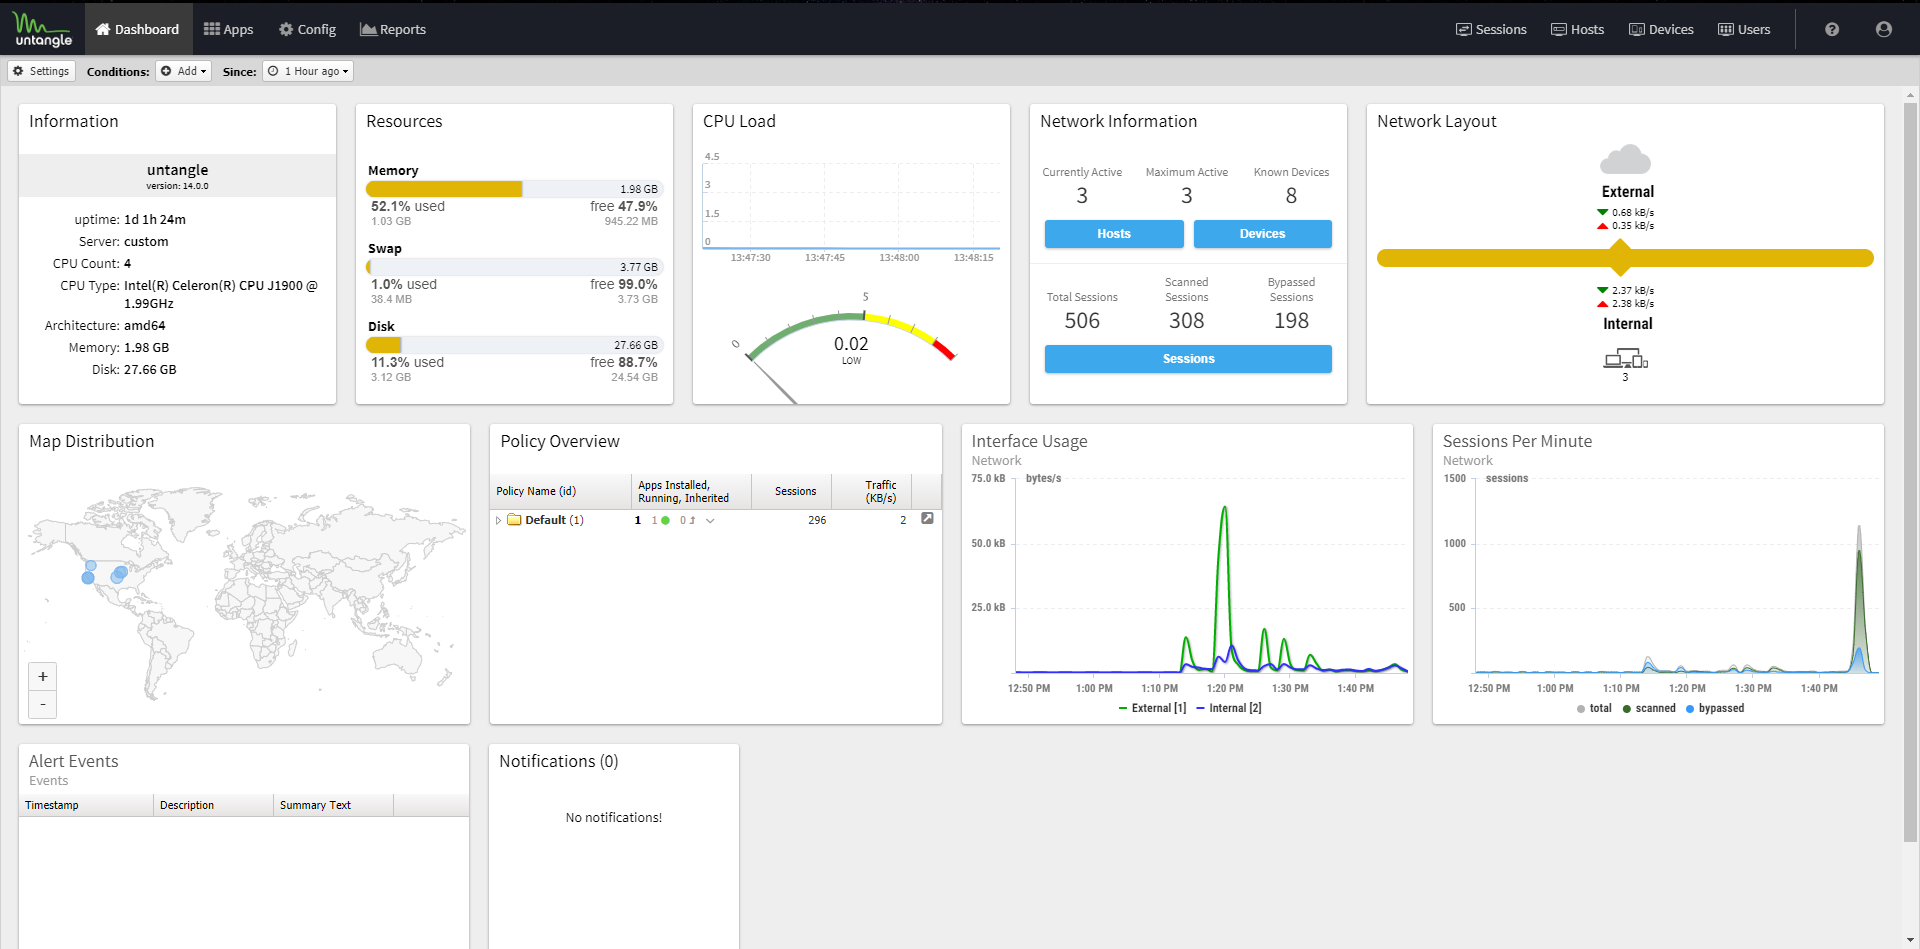
Task: Toggle External [1] legend series
Action: (1153, 708)
